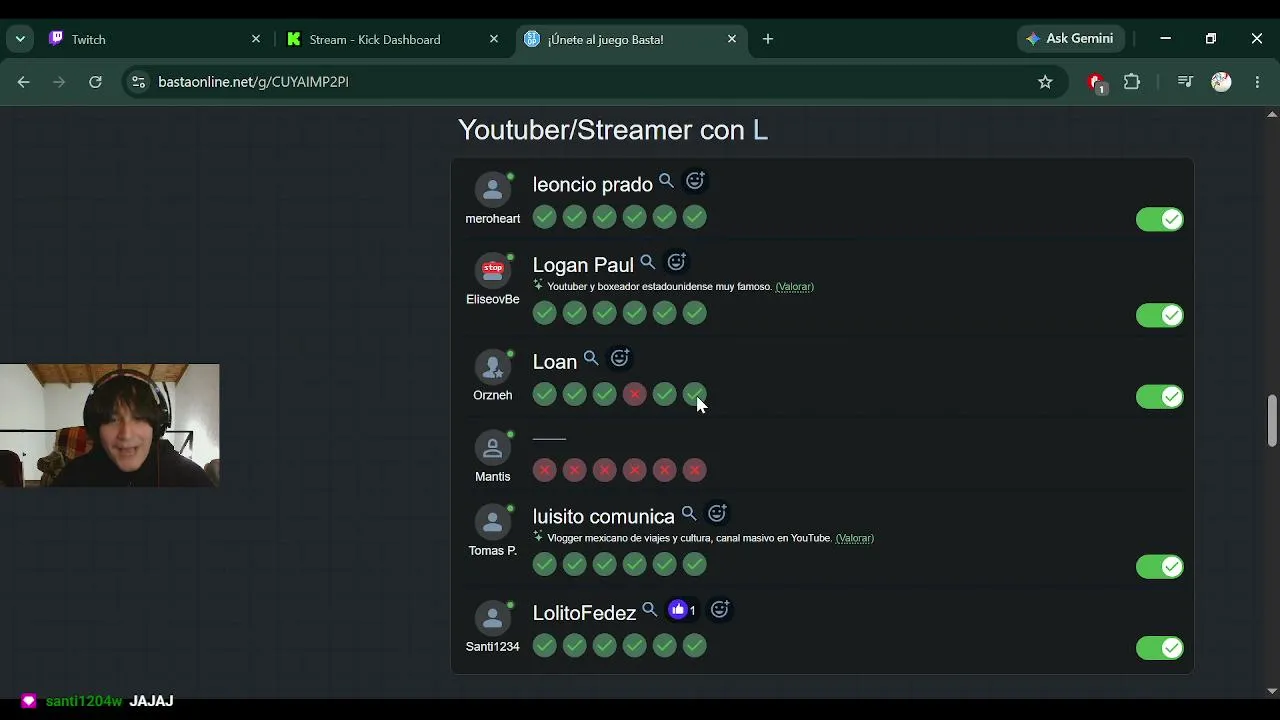
Task: Look up 'Loan' with the search icon
Action: tap(591, 358)
